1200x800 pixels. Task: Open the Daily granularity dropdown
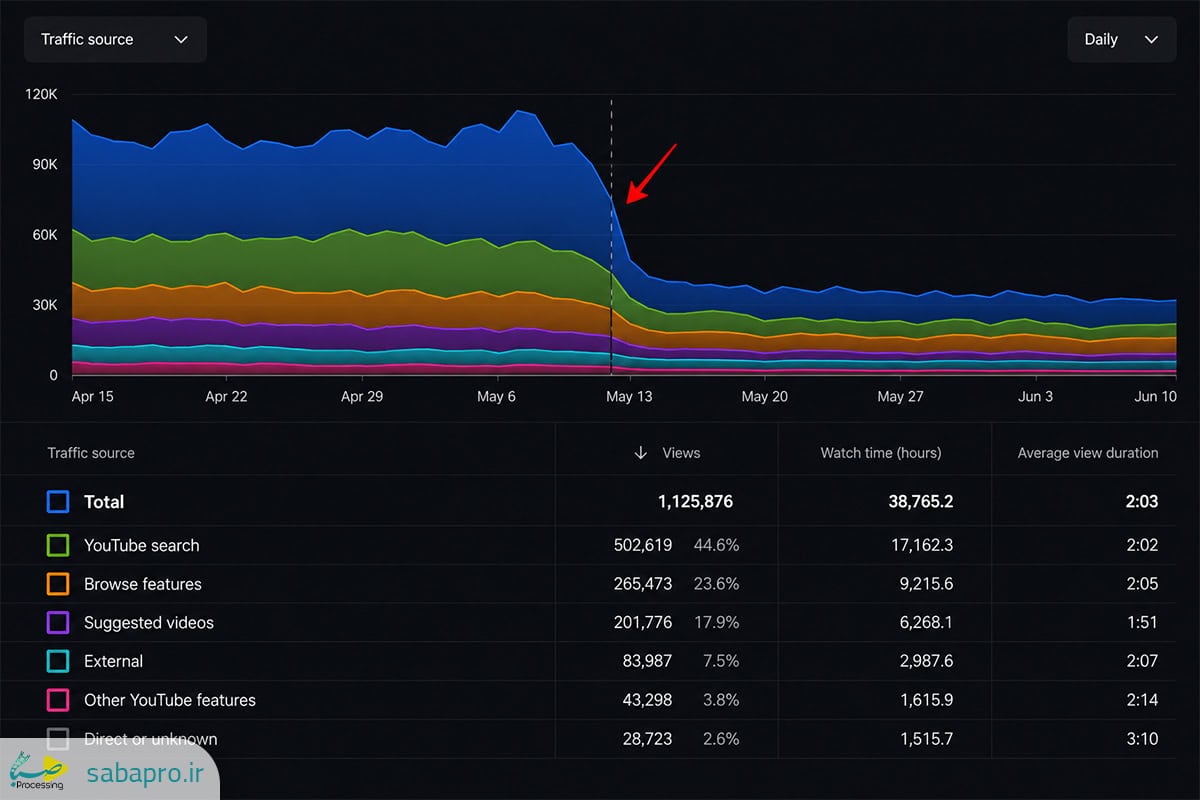coord(1121,40)
